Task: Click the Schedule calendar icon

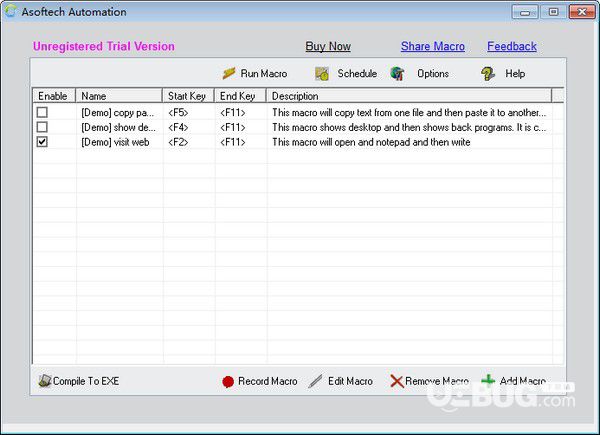Action: (322, 73)
